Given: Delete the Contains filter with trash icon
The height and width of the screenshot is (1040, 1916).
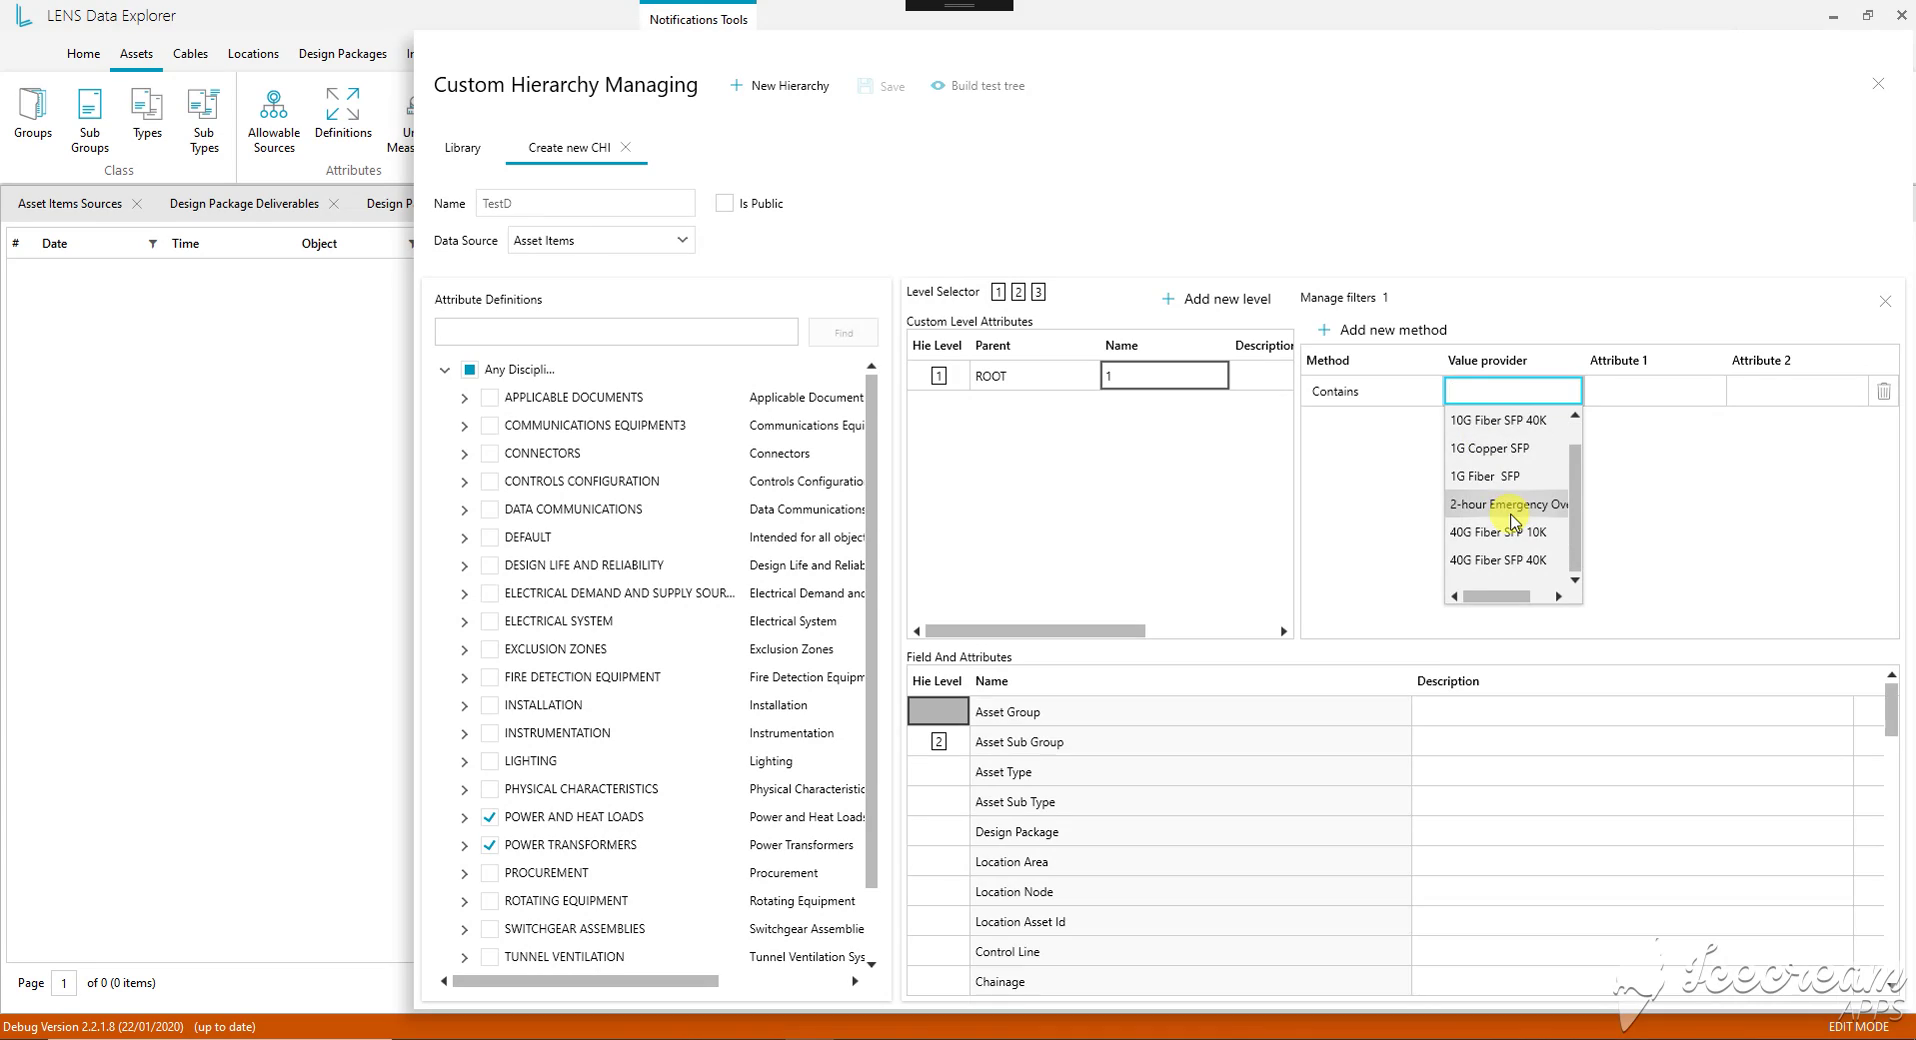Looking at the screenshot, I should click(x=1884, y=392).
